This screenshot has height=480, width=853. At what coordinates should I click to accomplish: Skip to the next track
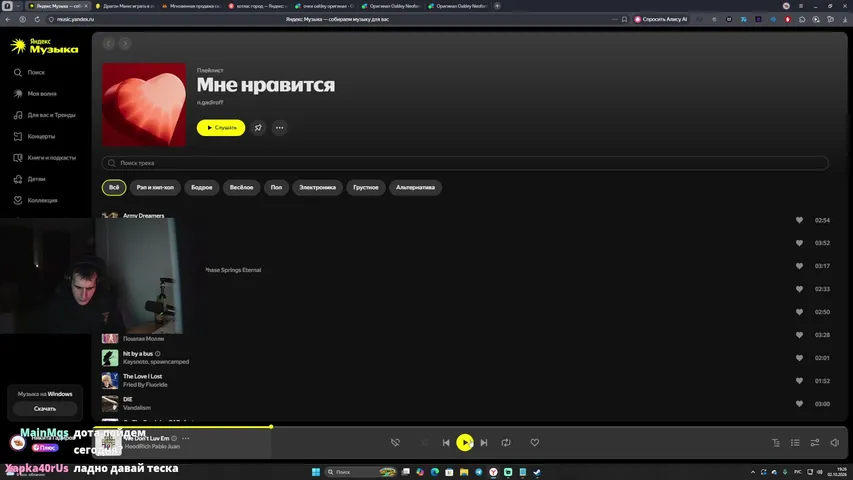pos(484,442)
